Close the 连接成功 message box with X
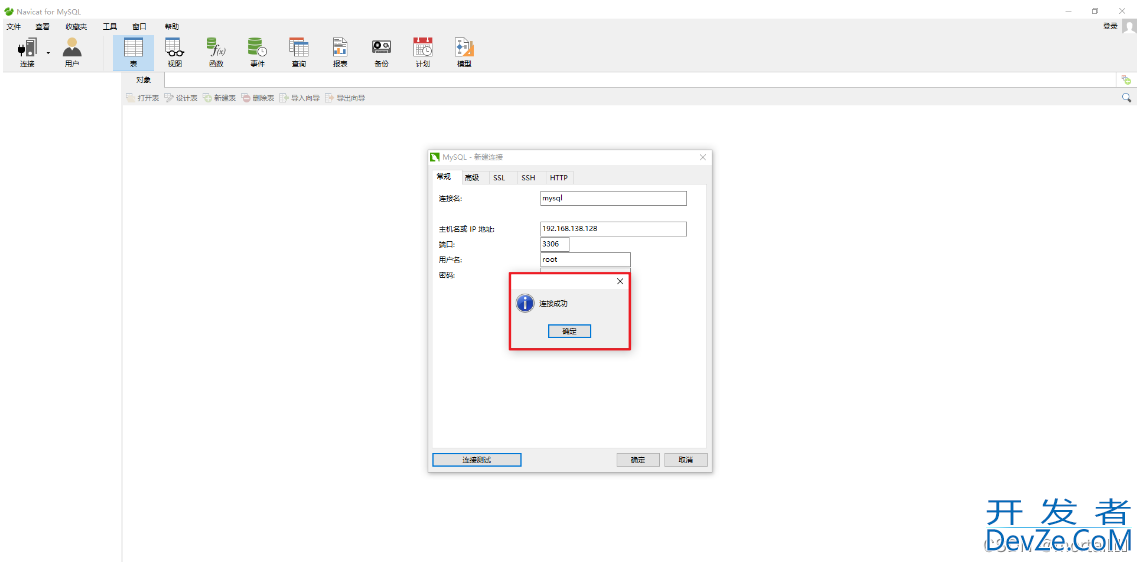Viewport: 1142px width, 562px height. coord(620,281)
